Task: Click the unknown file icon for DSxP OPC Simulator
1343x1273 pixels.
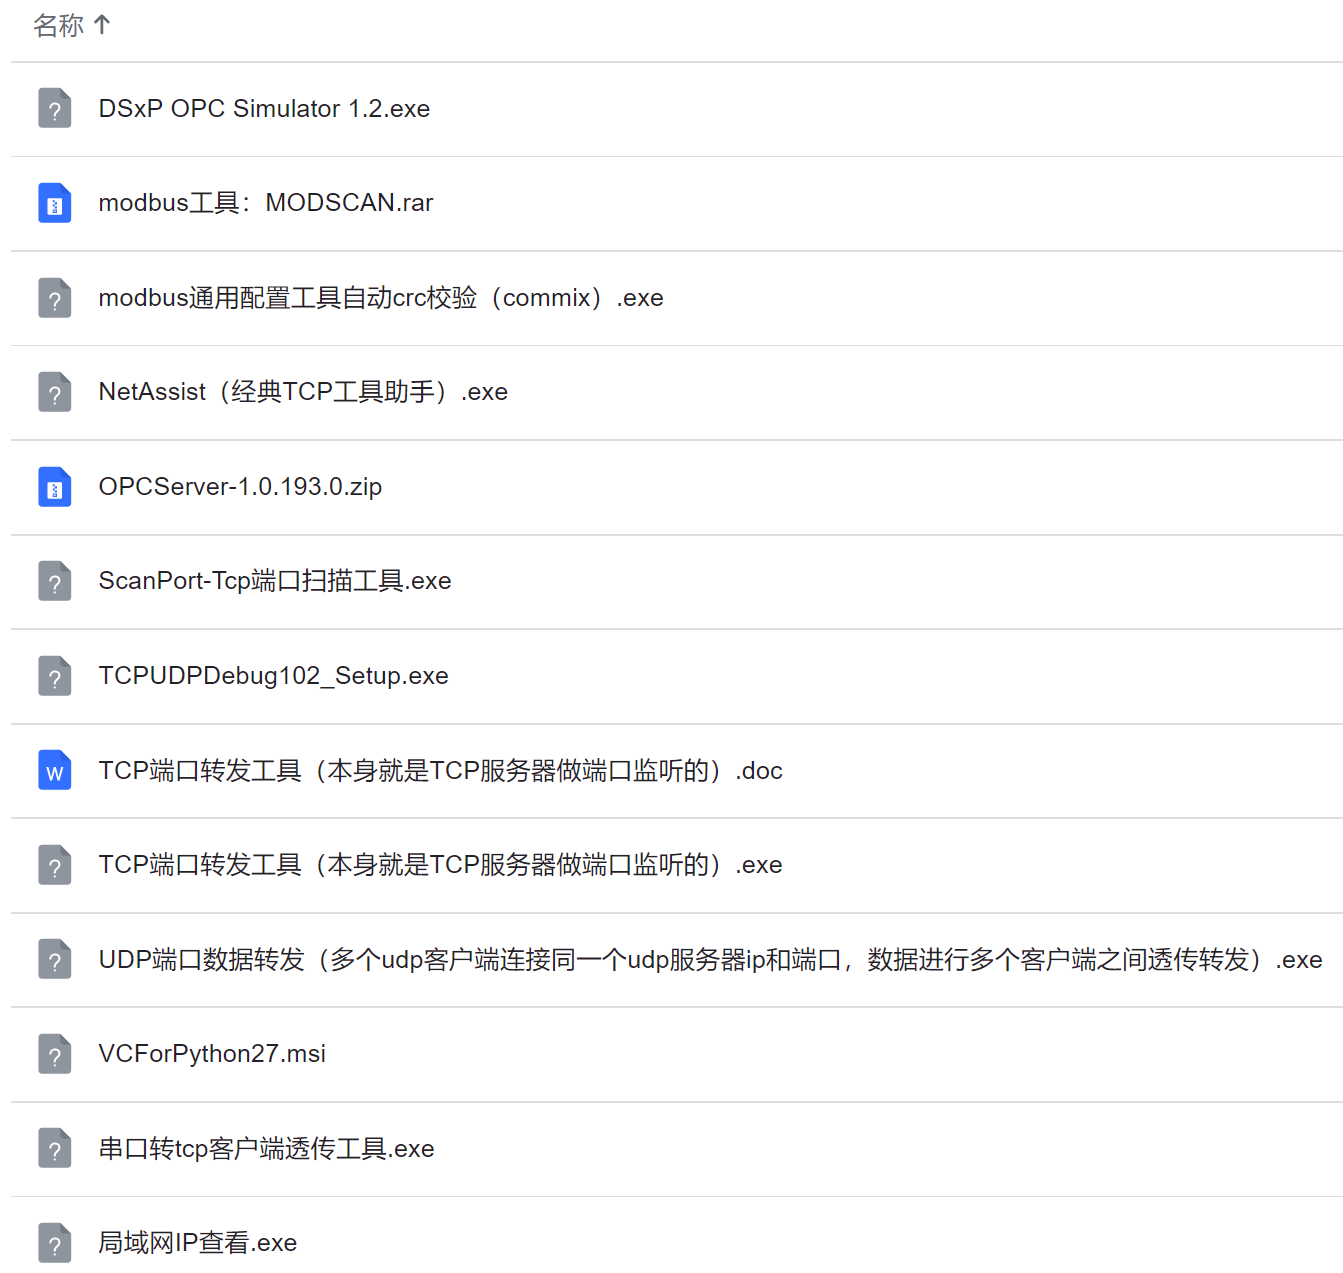Action: pyautogui.click(x=55, y=109)
